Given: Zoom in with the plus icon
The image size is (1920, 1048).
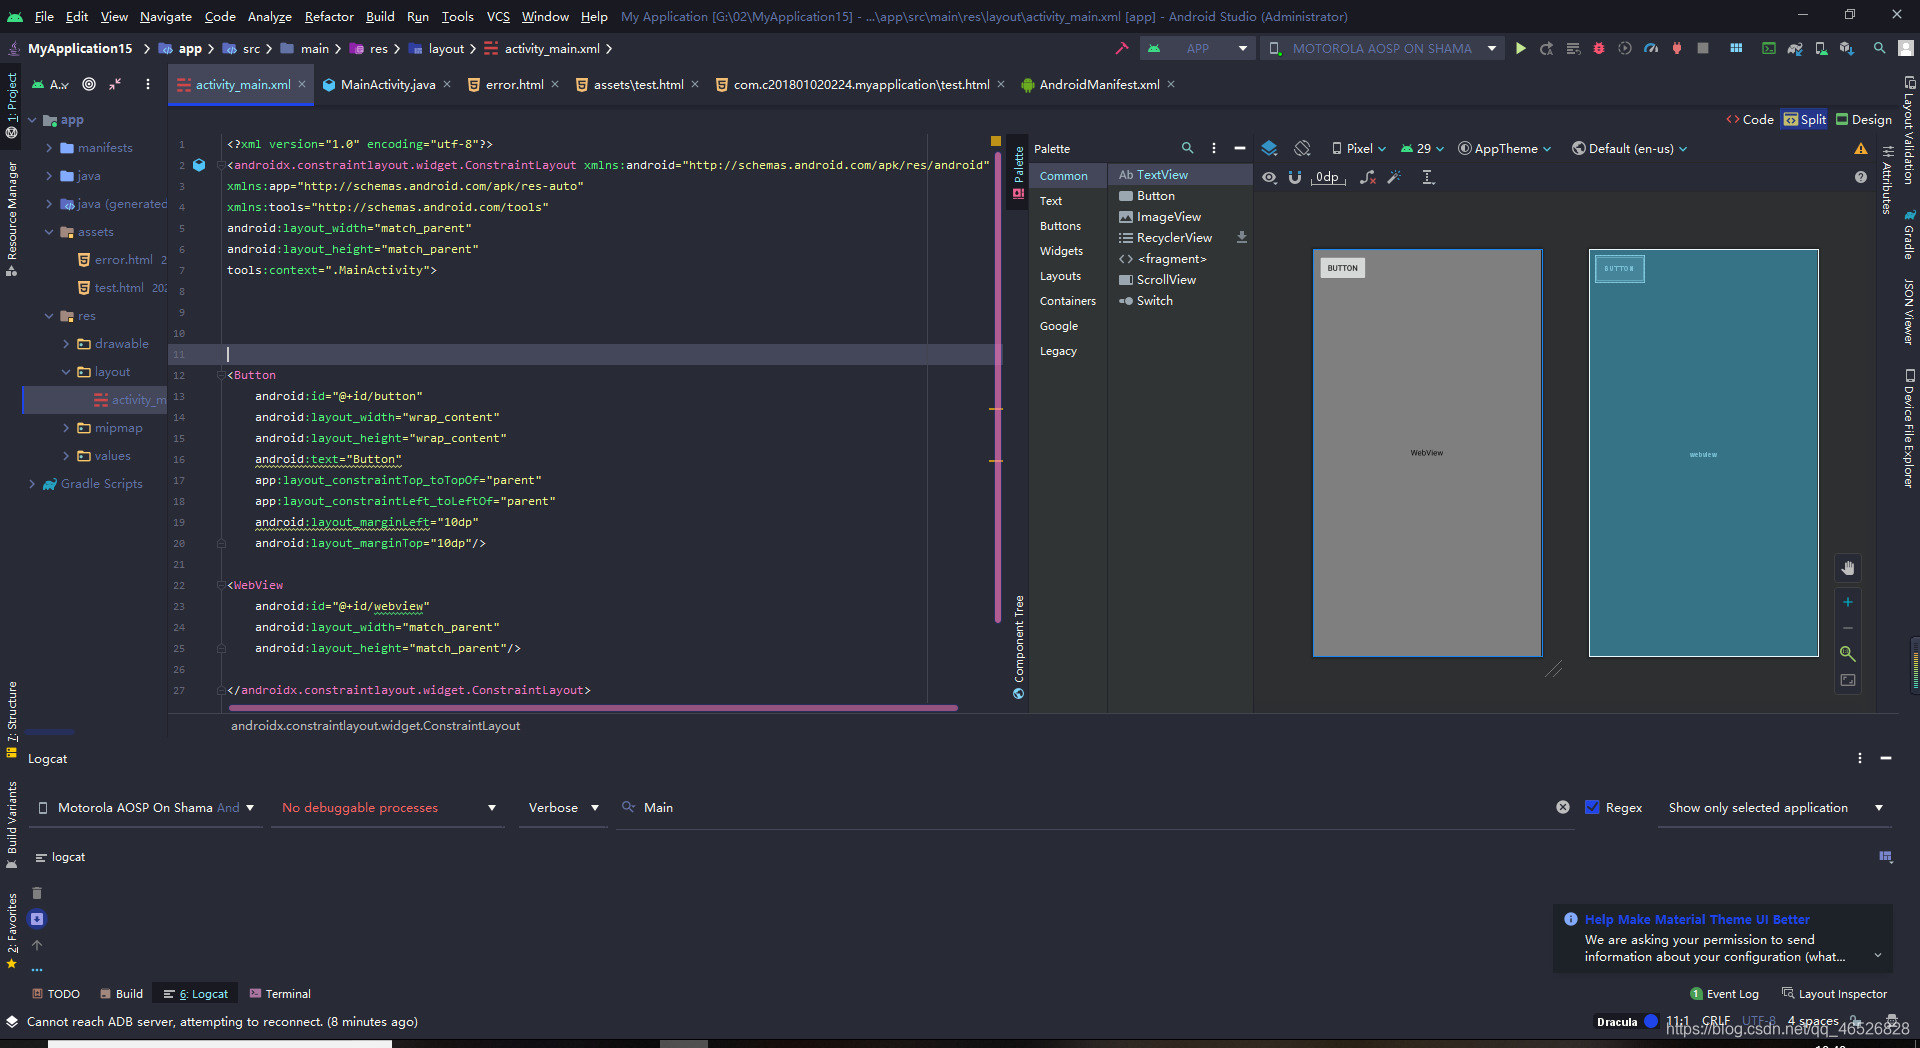Looking at the screenshot, I should click(1848, 602).
